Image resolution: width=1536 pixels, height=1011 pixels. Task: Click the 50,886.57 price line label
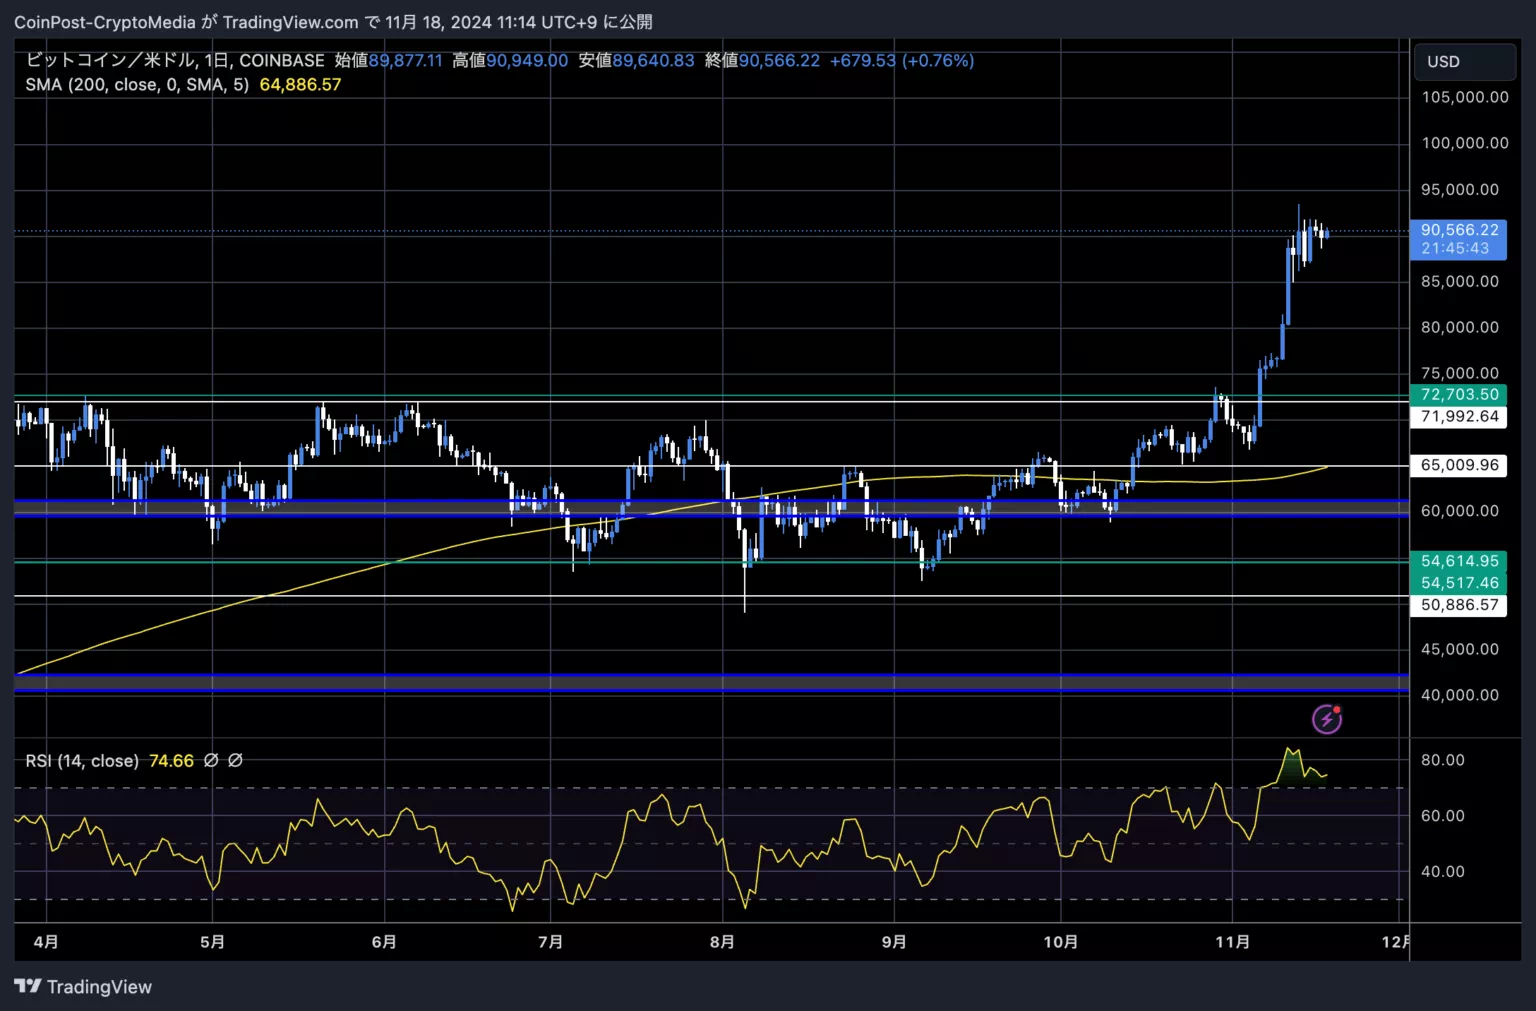(1459, 605)
